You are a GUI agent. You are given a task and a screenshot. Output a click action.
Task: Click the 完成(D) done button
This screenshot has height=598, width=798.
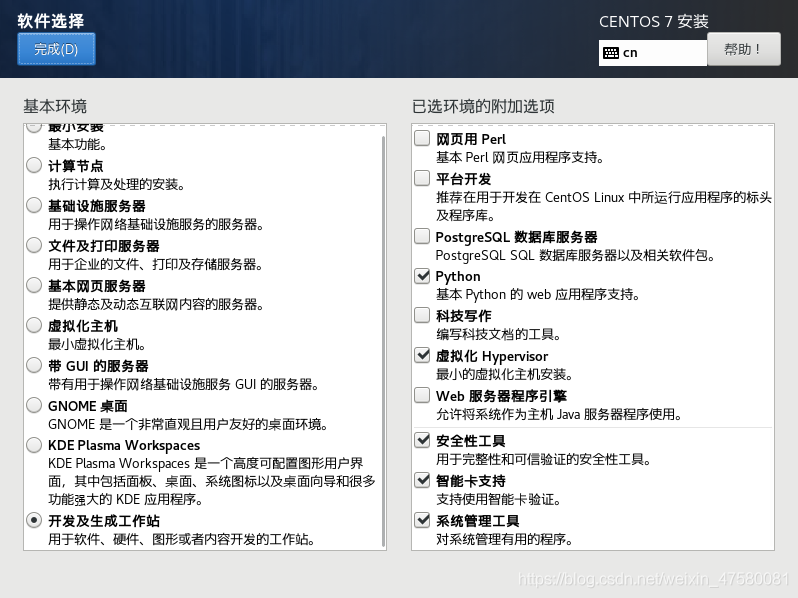(x=56, y=49)
